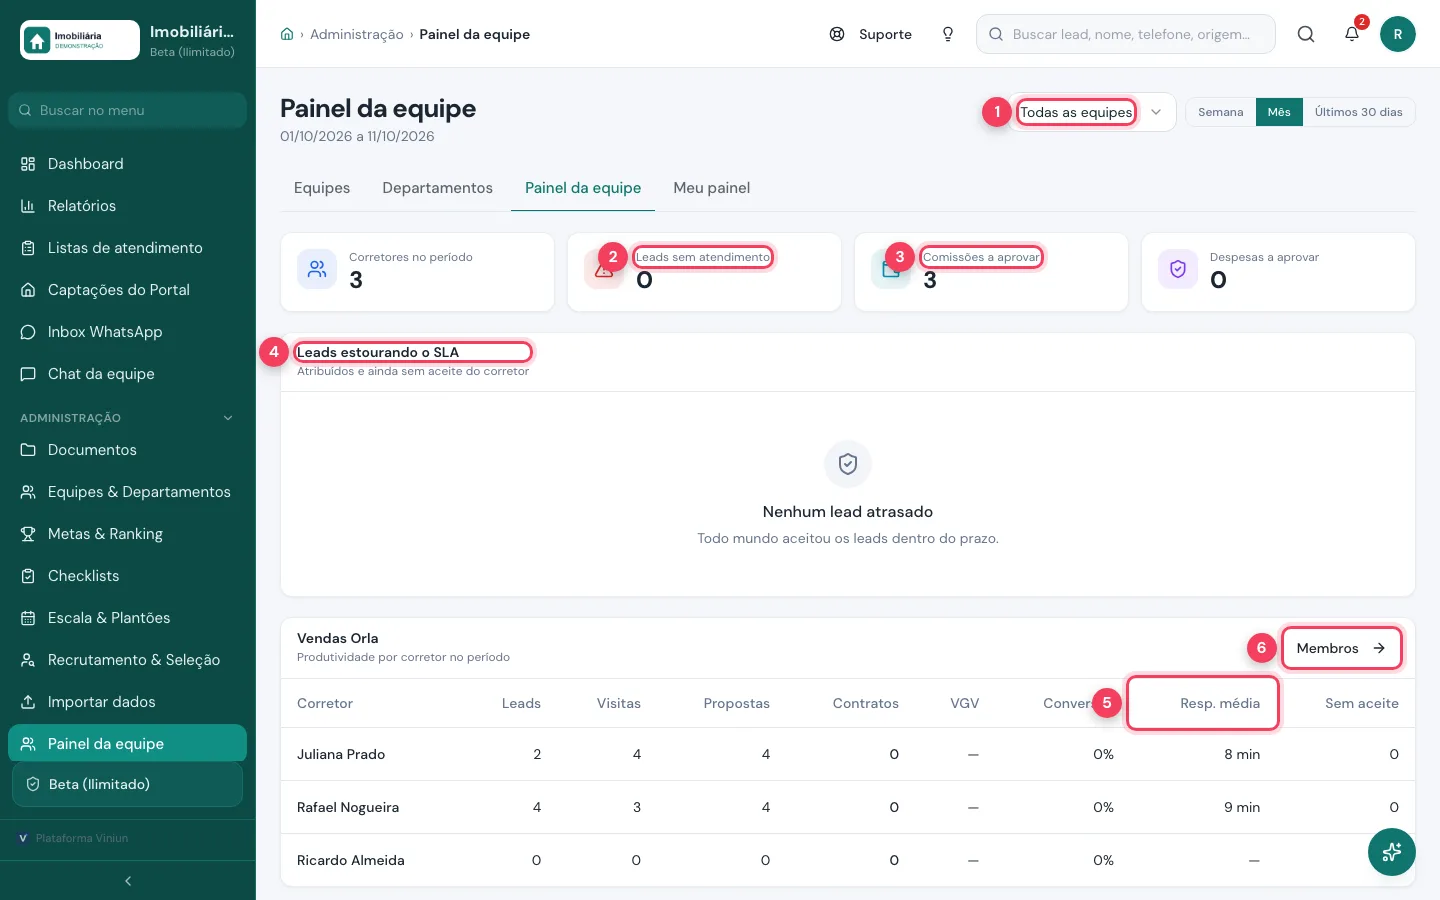Image resolution: width=1440 pixels, height=900 pixels.
Task: Switch to the Equipes tab
Action: (x=322, y=188)
